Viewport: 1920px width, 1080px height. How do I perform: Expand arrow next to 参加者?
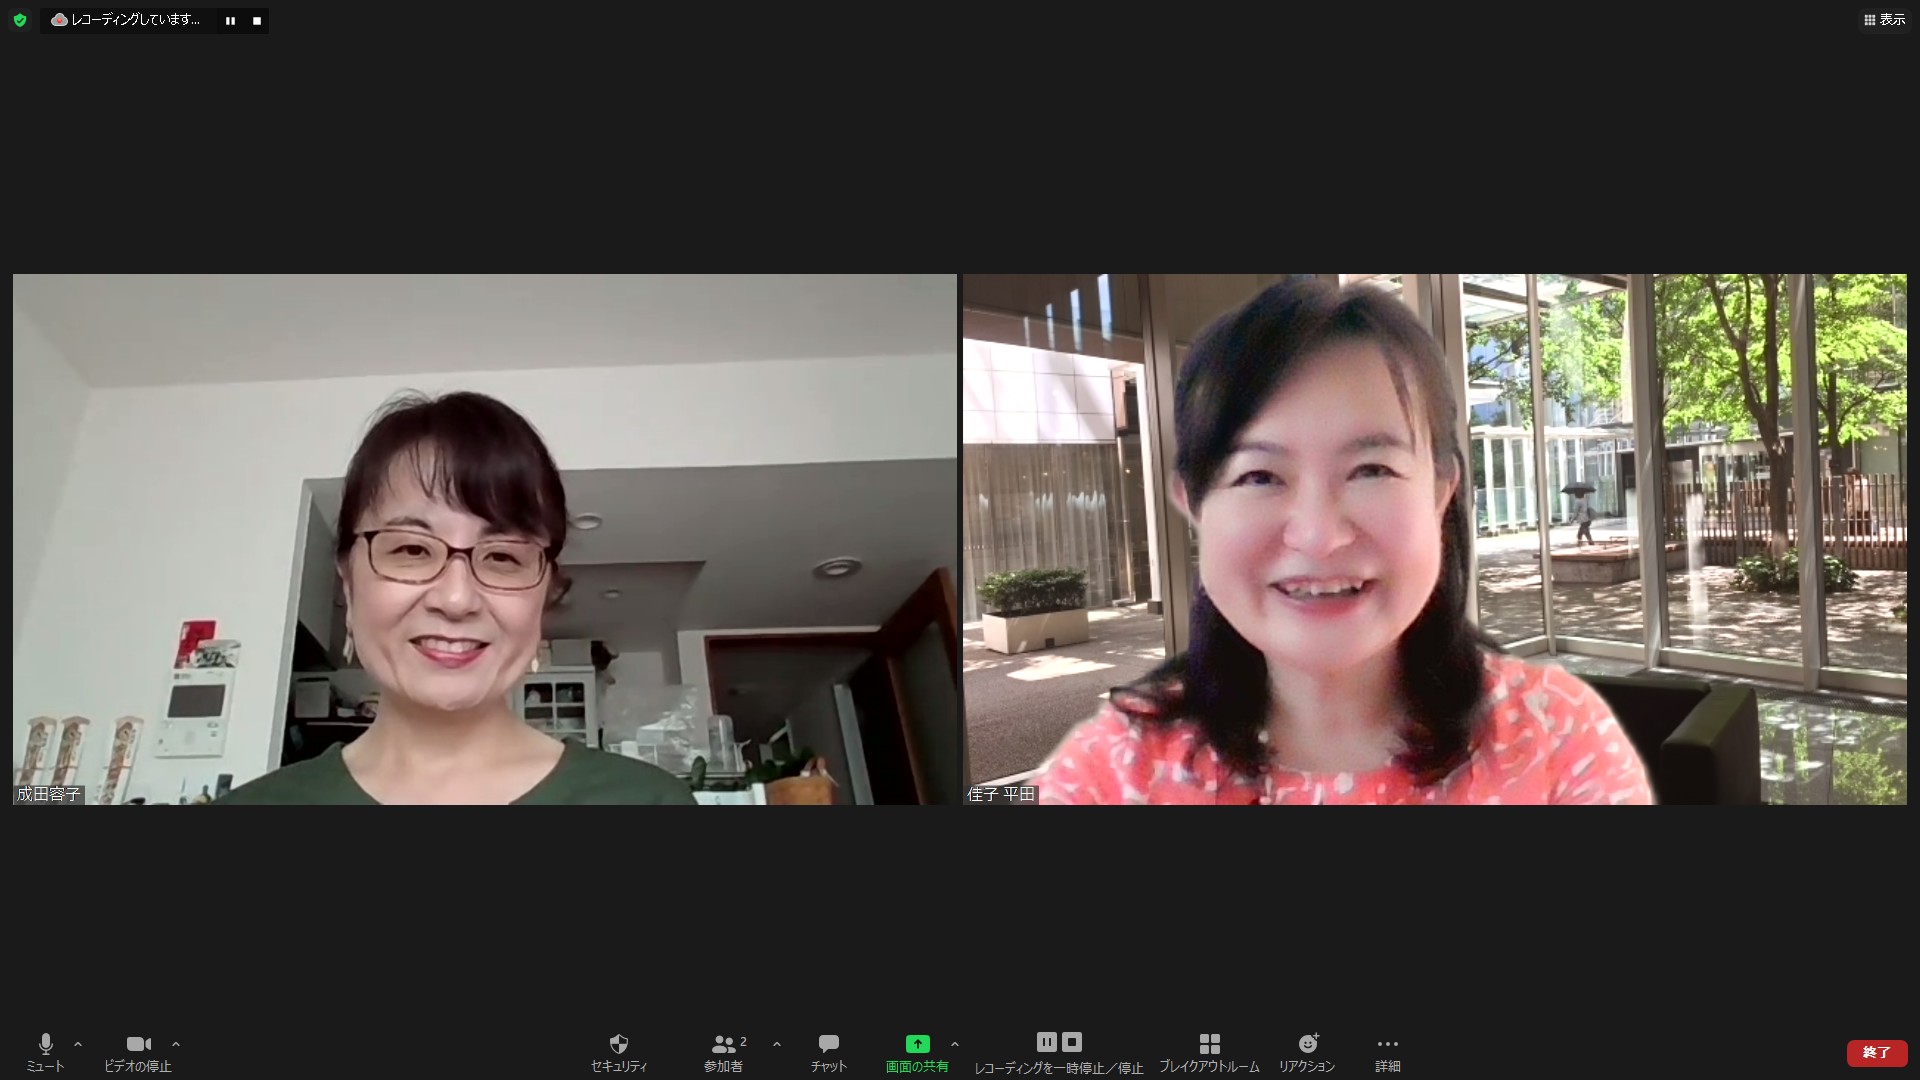coord(777,1044)
